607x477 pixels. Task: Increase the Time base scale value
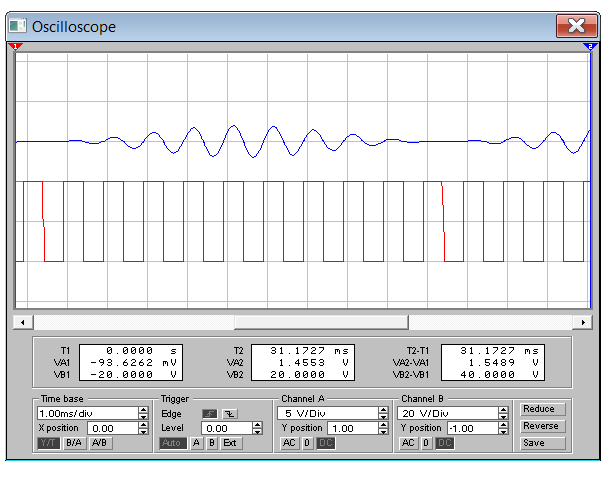[x=143, y=410]
